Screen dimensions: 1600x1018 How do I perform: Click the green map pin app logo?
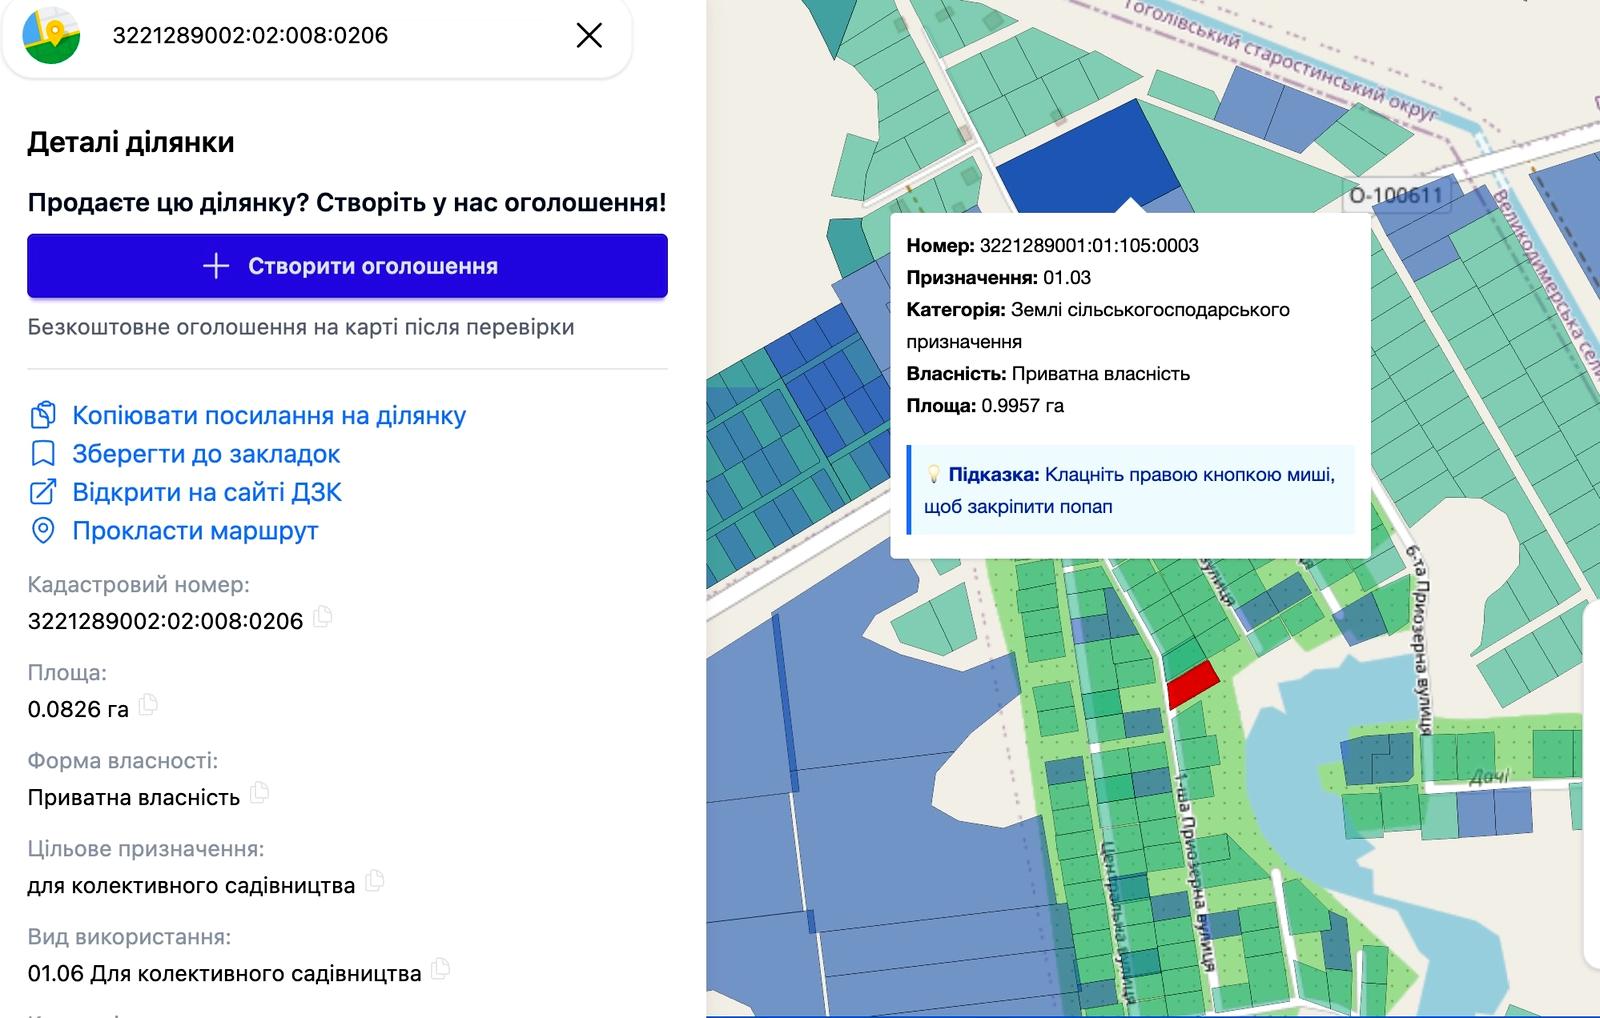(x=51, y=35)
